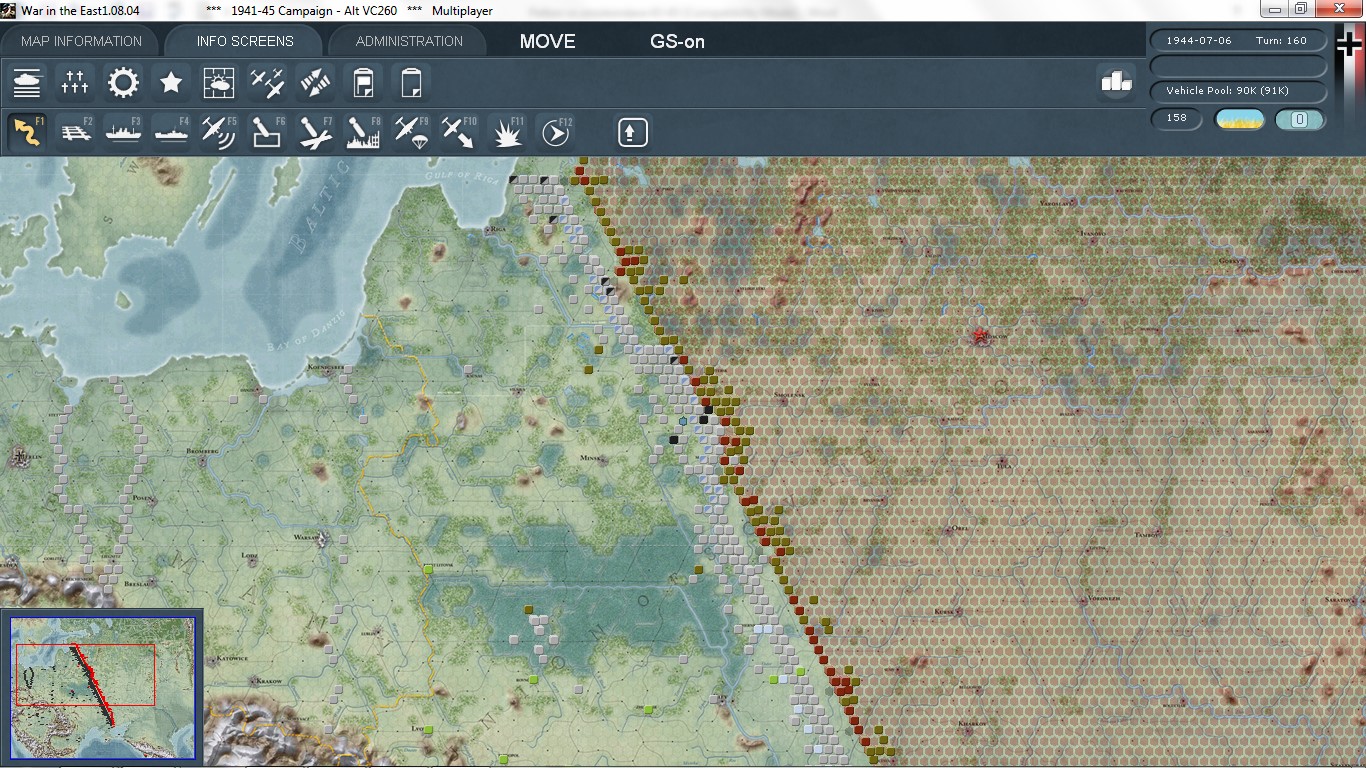Click the 158 counter pill
This screenshot has width=1366, height=768.
pos(1177,118)
